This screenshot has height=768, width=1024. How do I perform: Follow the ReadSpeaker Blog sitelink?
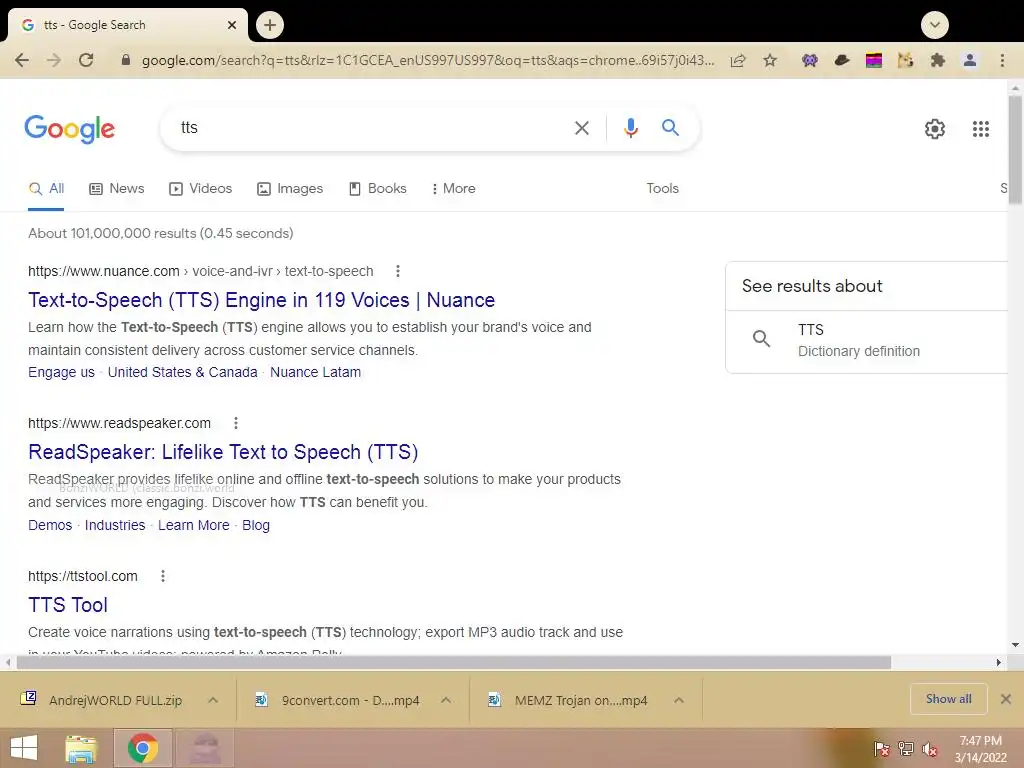[x=256, y=525]
